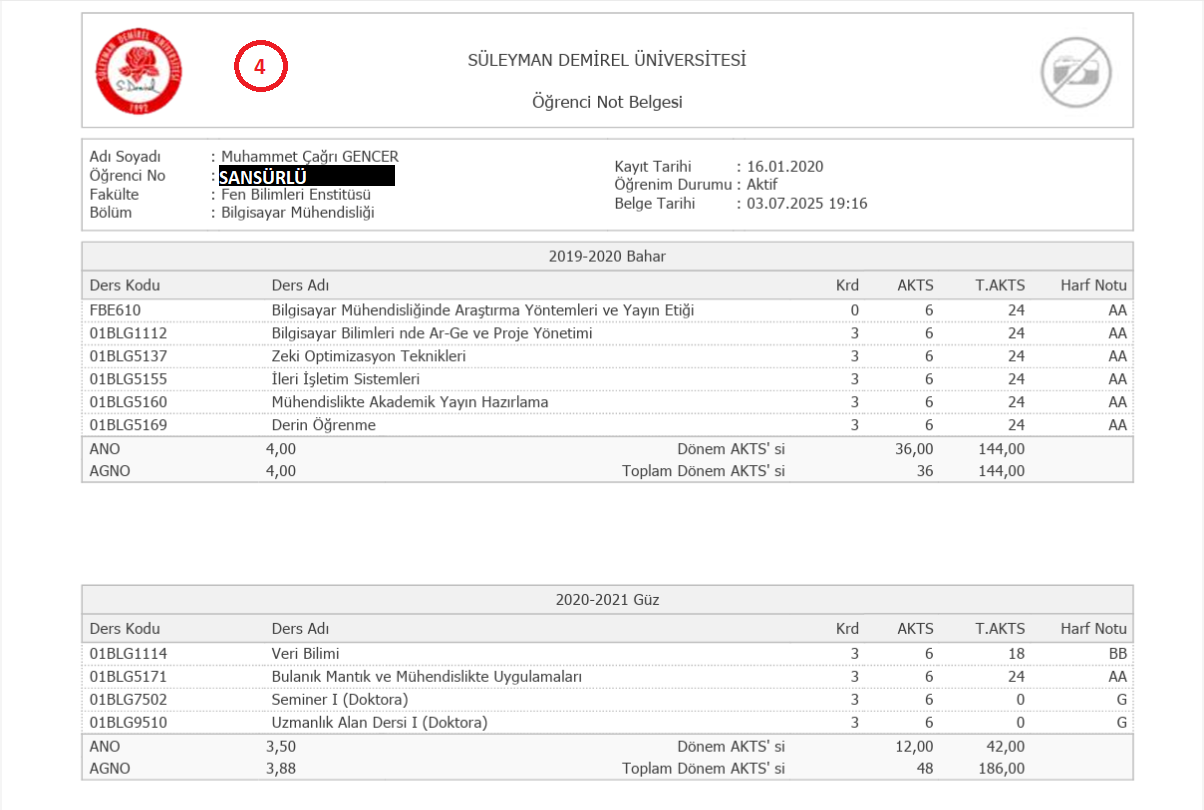Screen dimensions: 1204x810
Task: Click the Süleyman Demirel University rose logo
Action: [139, 70]
